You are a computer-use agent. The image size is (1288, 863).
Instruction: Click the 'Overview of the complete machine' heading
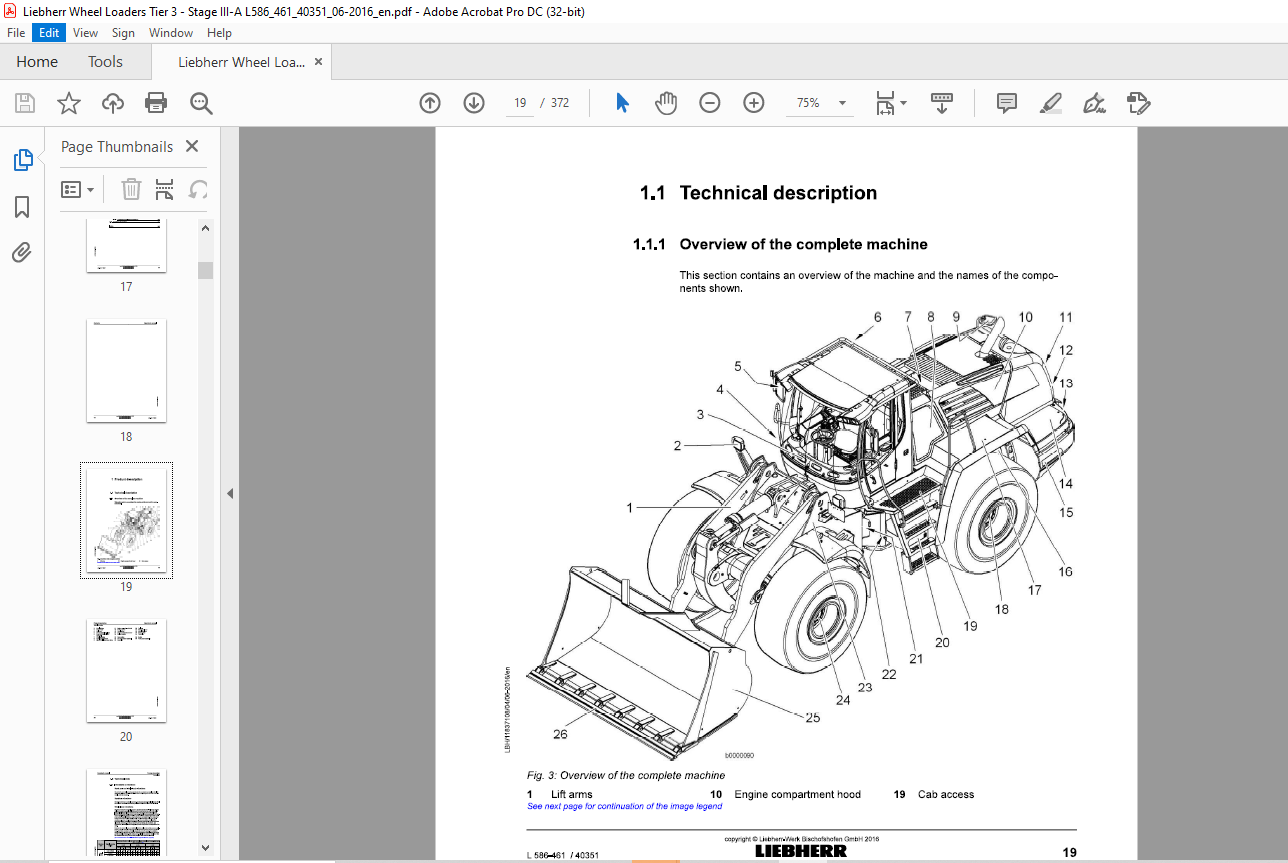[804, 244]
